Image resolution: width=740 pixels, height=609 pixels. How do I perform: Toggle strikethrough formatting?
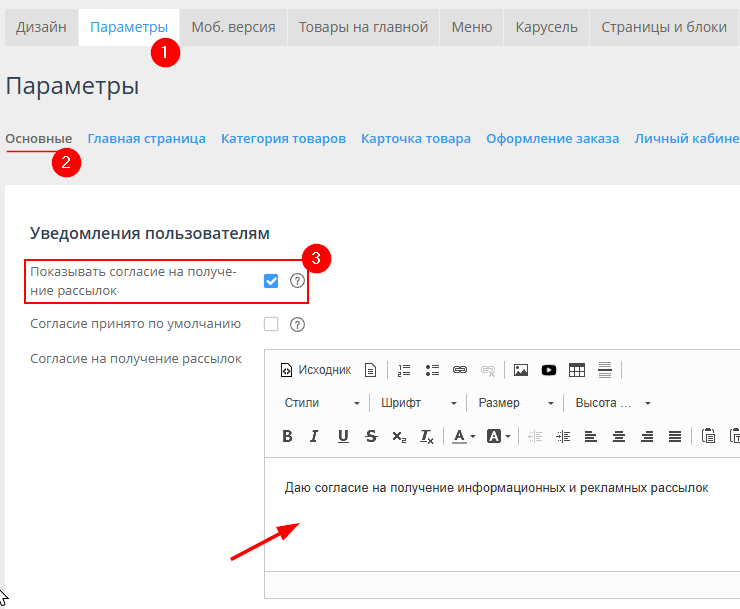point(371,436)
